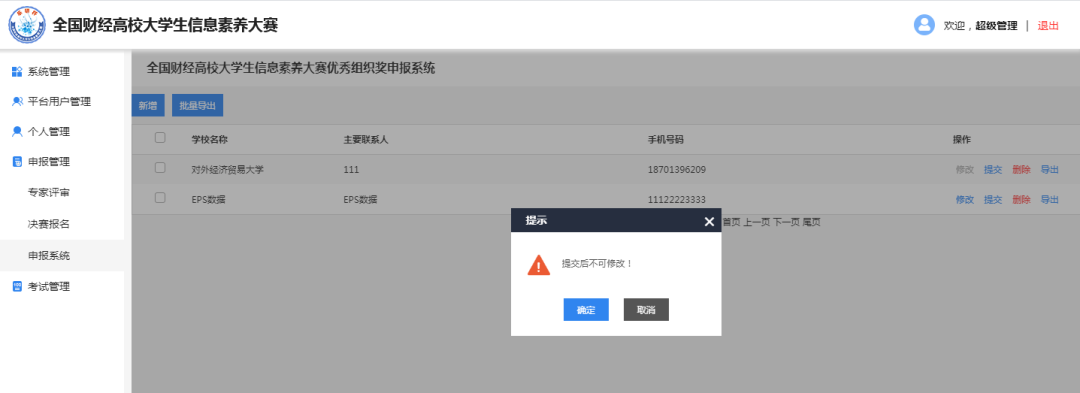Click the 申报管理 sidebar icon
The width and height of the screenshot is (1080, 393).
(17, 162)
